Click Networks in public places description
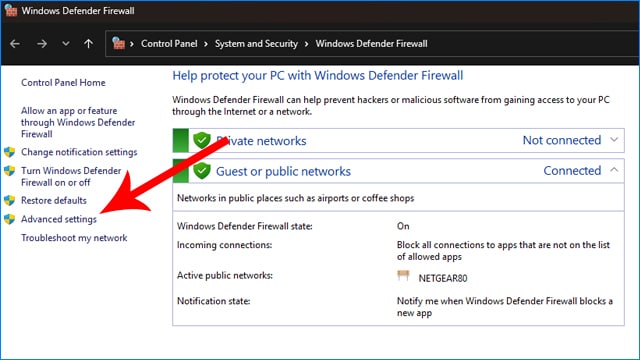 tap(296, 198)
